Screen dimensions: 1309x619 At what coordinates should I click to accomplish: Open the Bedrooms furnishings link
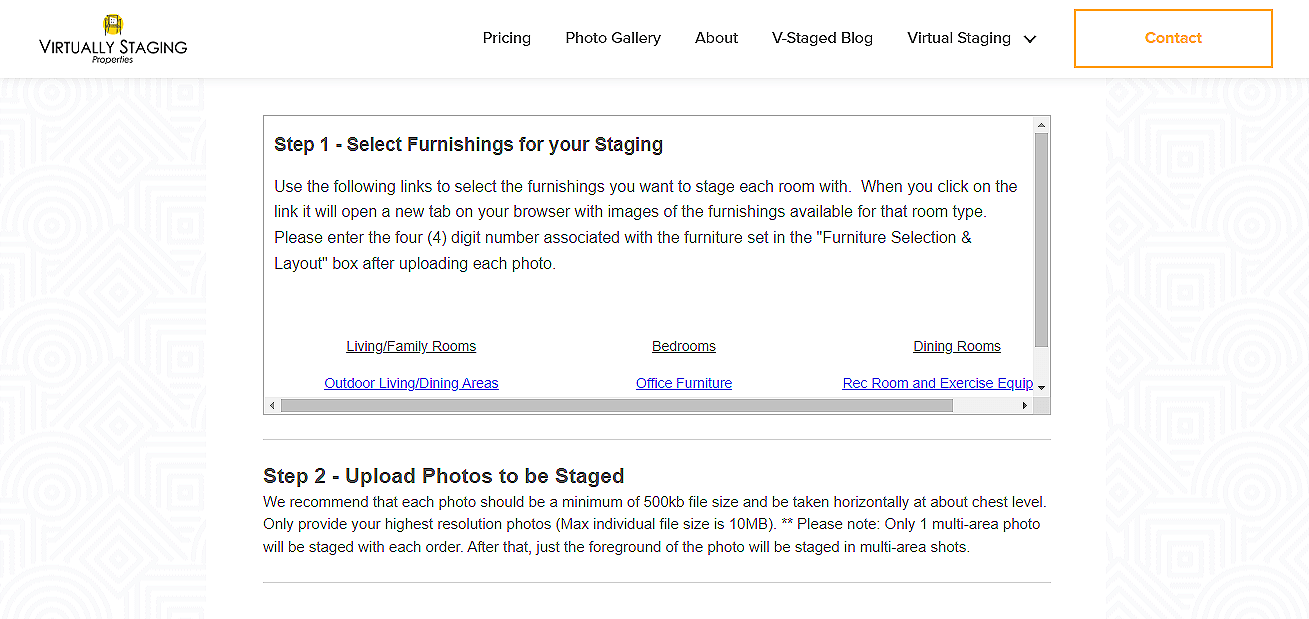pos(684,346)
